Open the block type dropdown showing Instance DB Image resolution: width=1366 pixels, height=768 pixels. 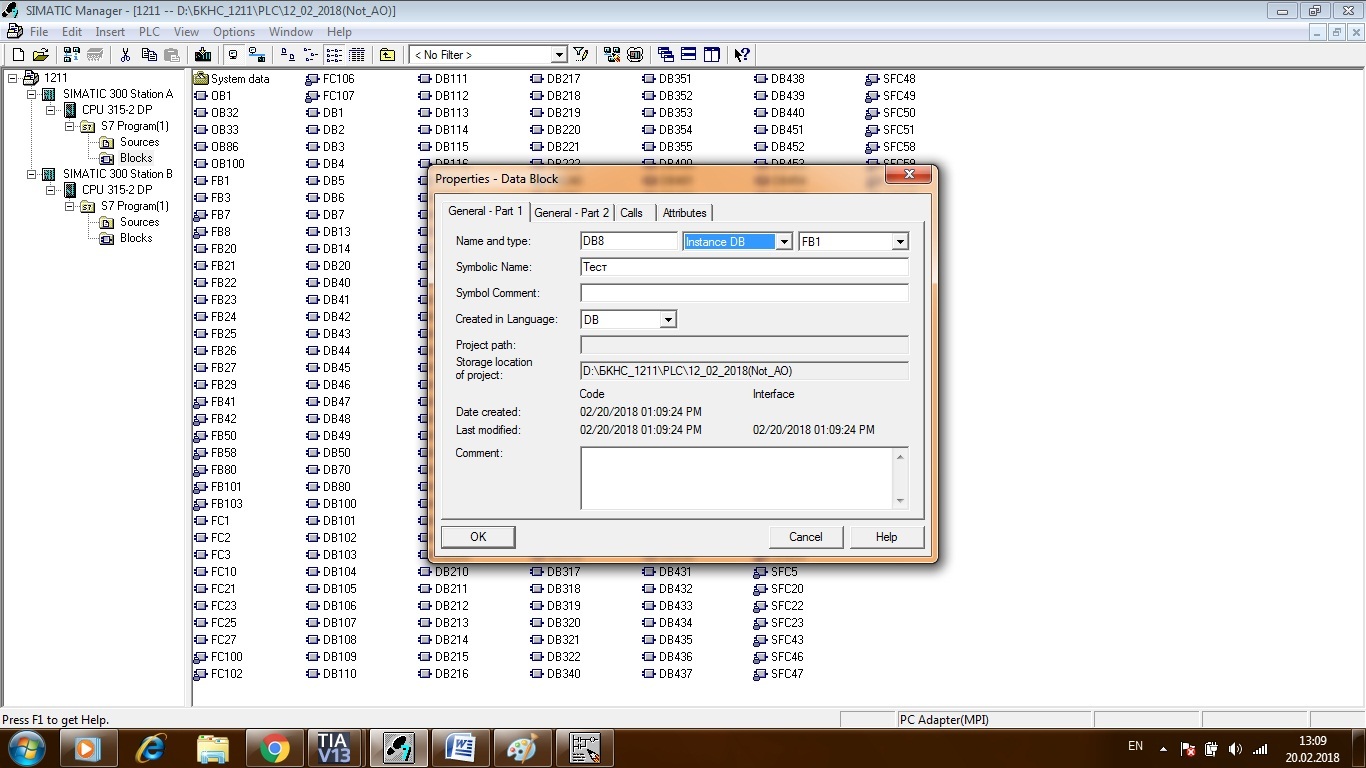point(784,242)
